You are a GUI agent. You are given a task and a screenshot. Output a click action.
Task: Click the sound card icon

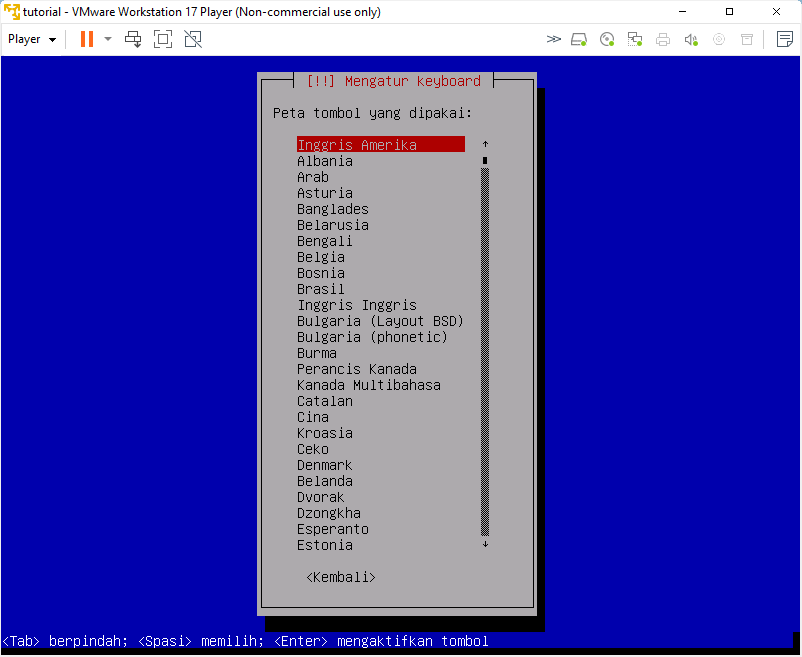click(x=691, y=39)
